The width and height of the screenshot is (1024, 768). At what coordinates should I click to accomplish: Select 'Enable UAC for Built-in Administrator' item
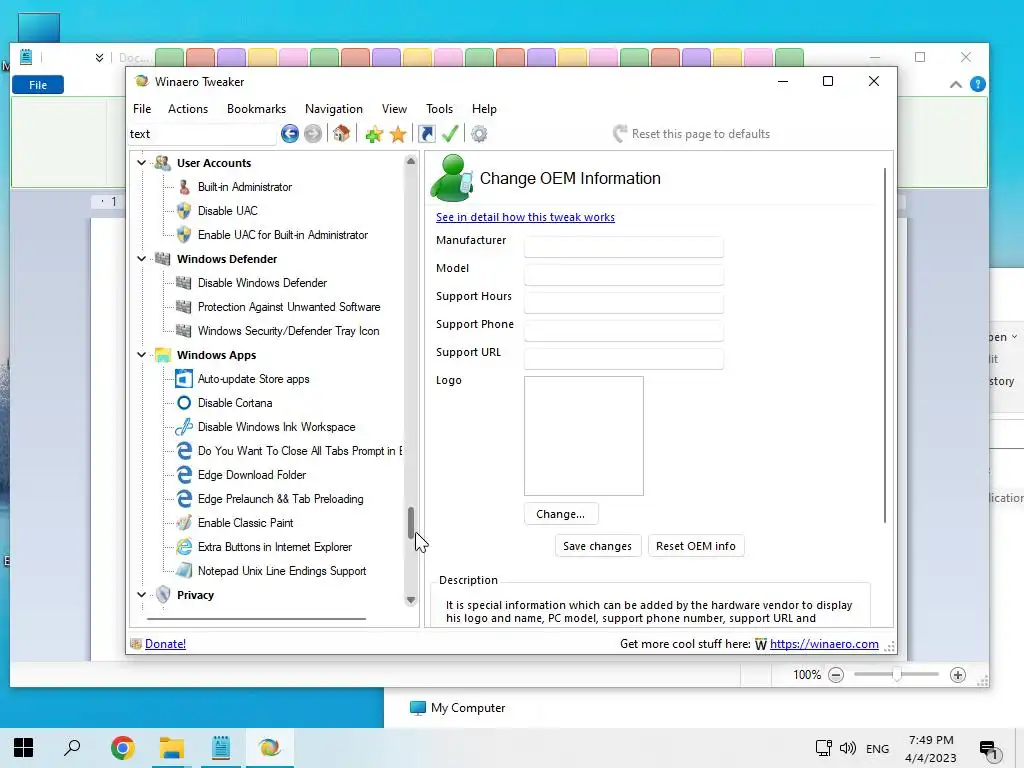click(x=283, y=235)
